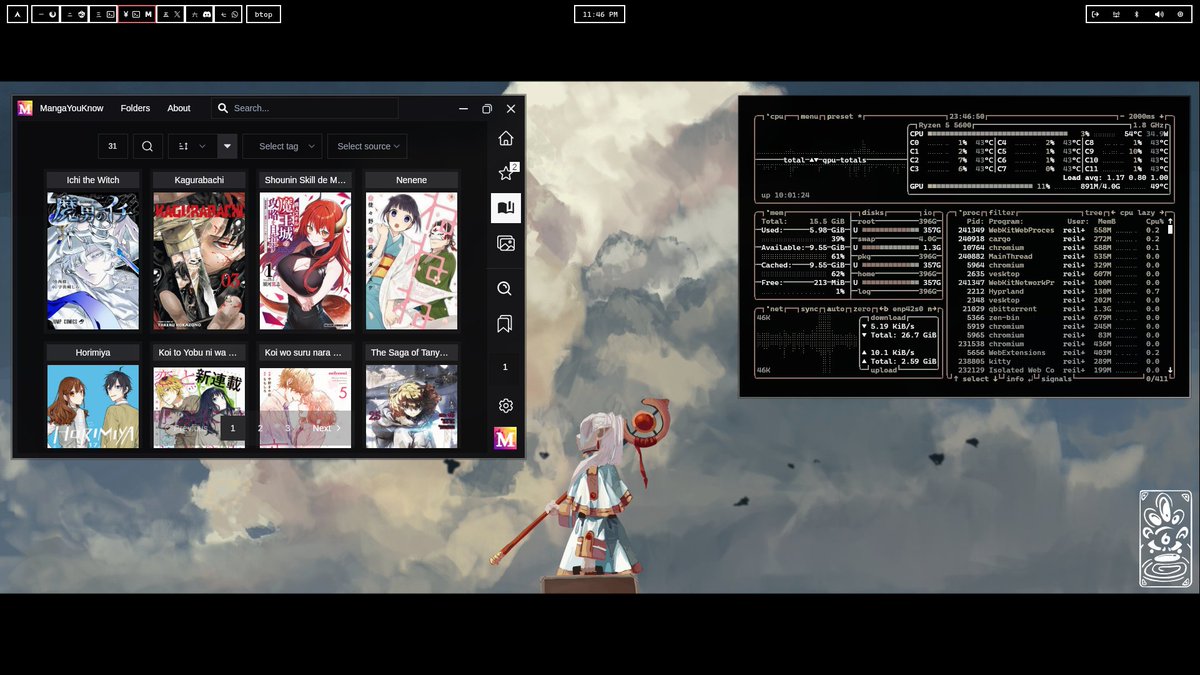Switch to the Discord workspace in top bar
Image resolution: width=1200 pixels, height=675 pixels.
coord(200,14)
